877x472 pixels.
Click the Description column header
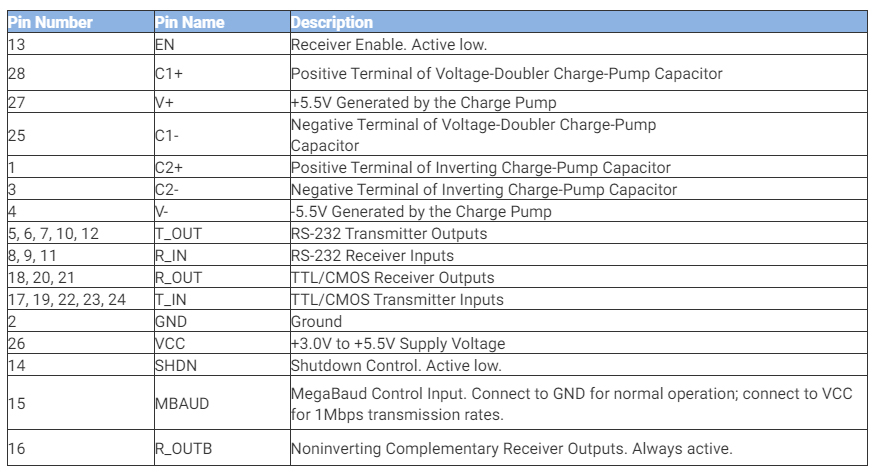coord(332,22)
